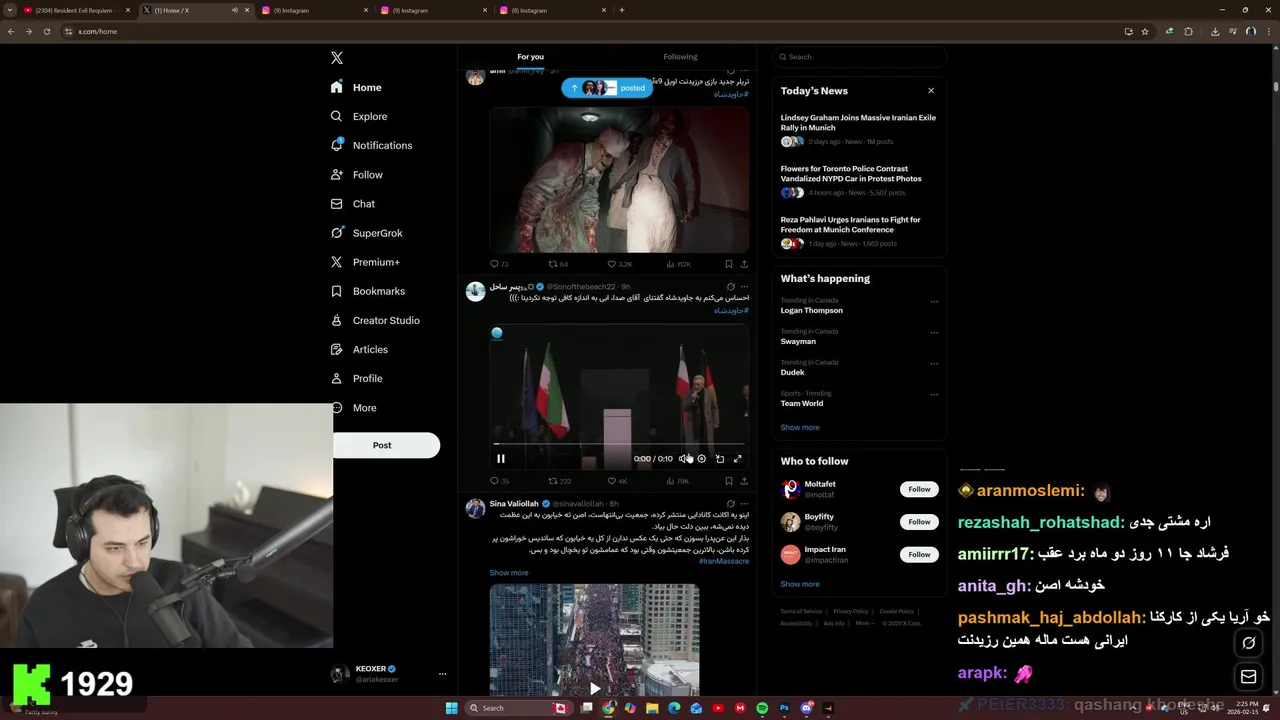Follow the Moltafet account
Image resolution: width=1280 pixels, height=720 pixels.
click(x=919, y=489)
